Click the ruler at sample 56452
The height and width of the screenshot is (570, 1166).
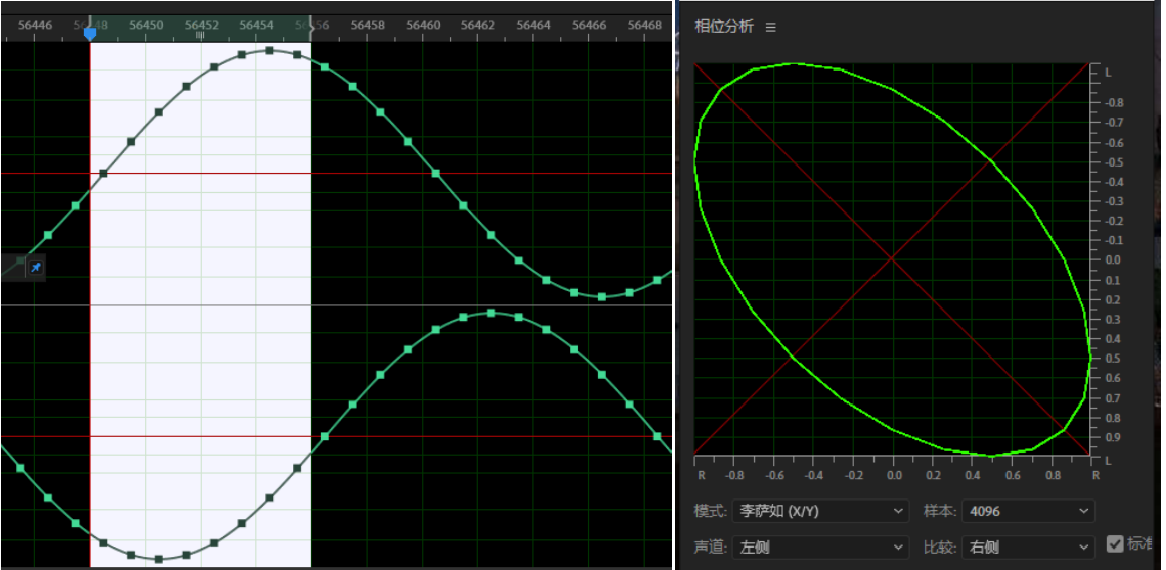[202, 24]
